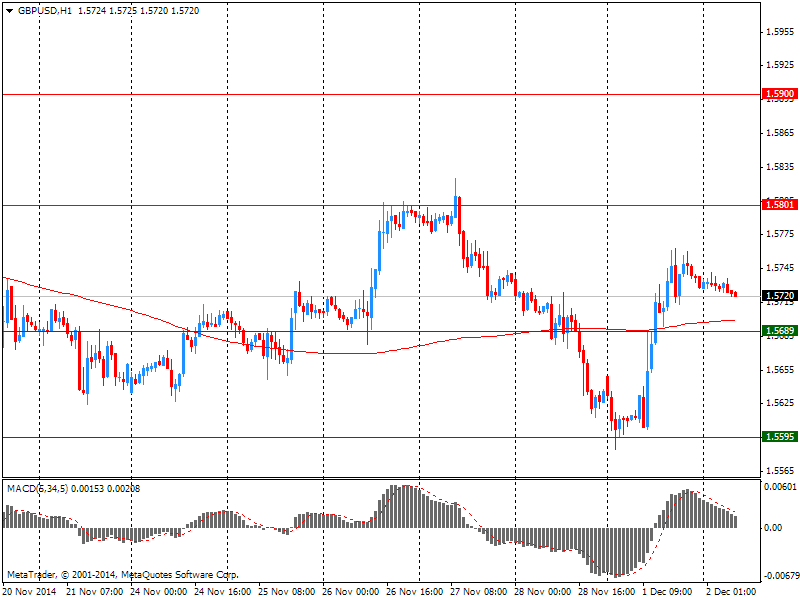Select the 21 Nov 07:00 time label

point(95,591)
